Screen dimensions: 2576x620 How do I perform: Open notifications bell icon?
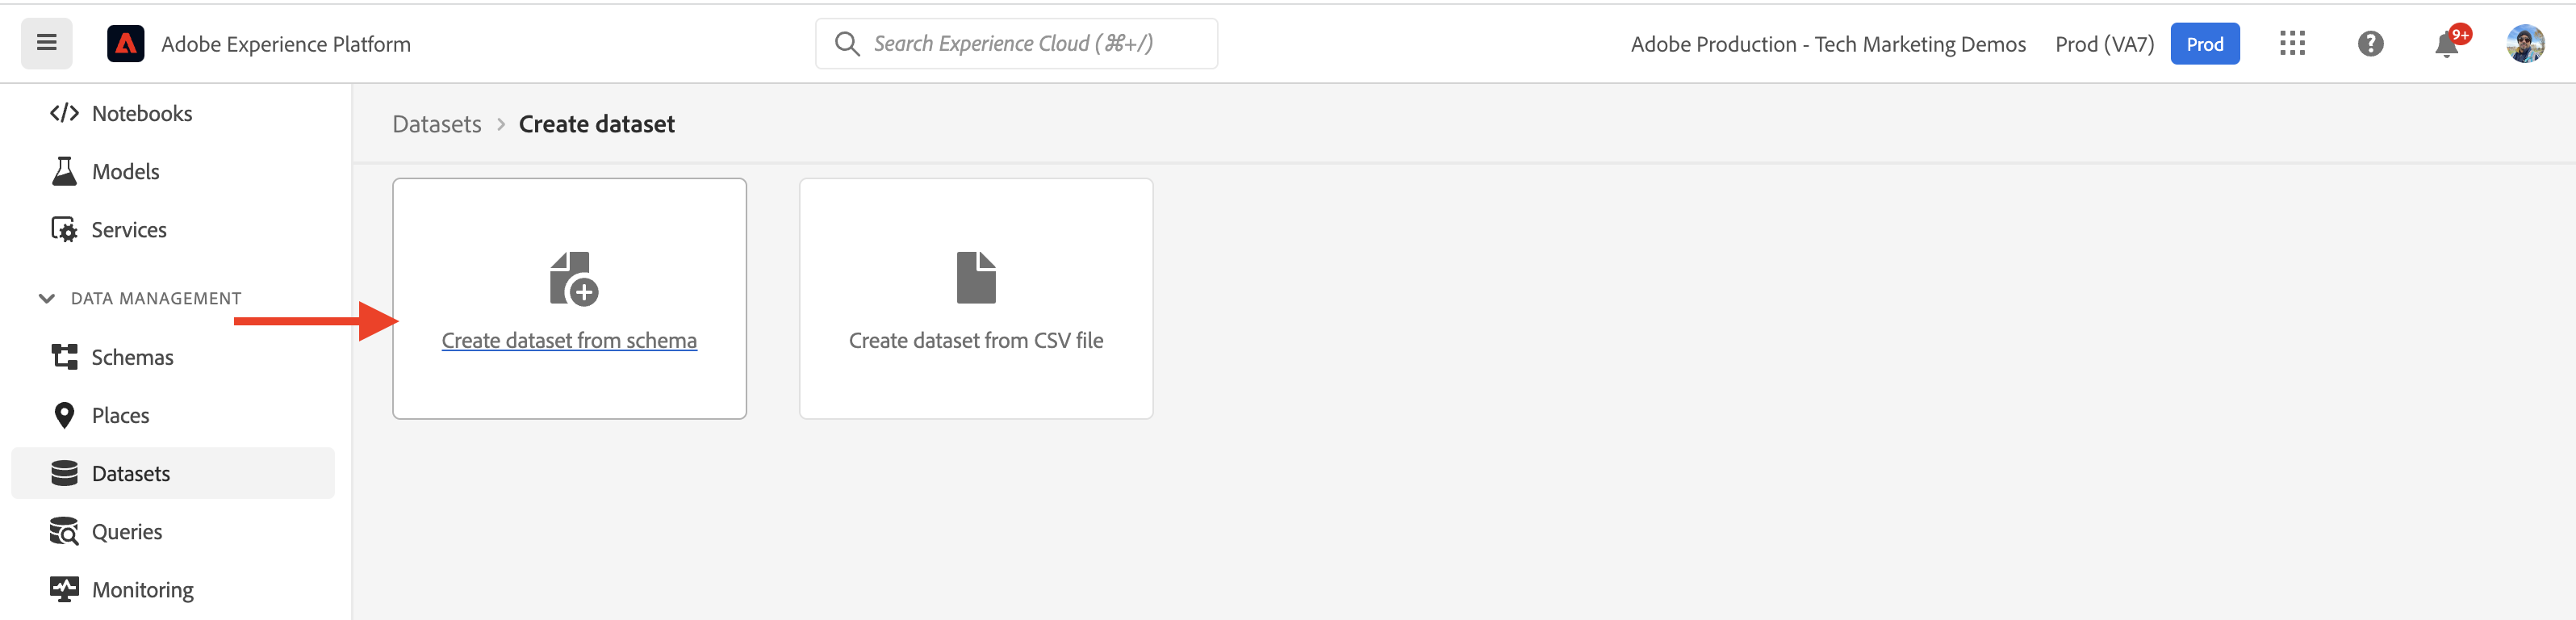point(2448,43)
